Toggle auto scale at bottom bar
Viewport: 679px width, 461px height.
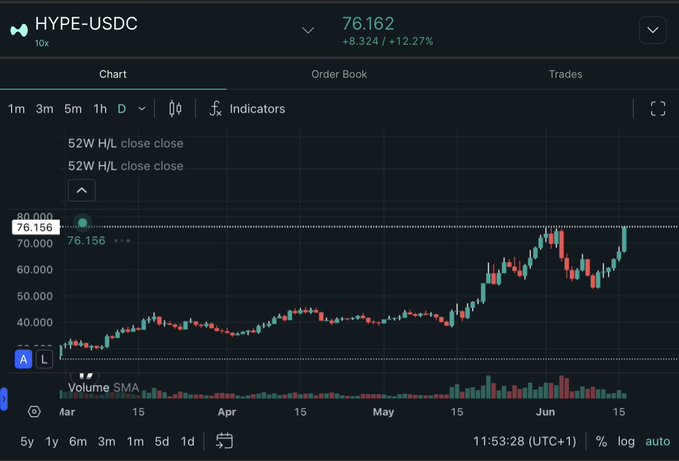click(657, 442)
